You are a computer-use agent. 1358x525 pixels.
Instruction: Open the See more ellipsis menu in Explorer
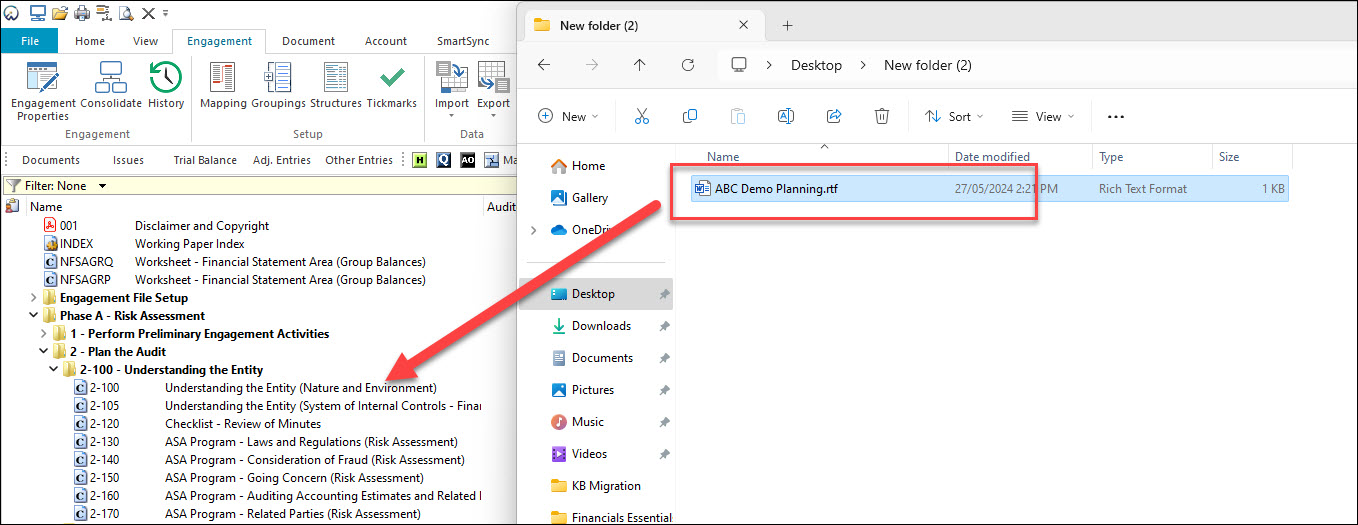pyautogui.click(x=1117, y=116)
